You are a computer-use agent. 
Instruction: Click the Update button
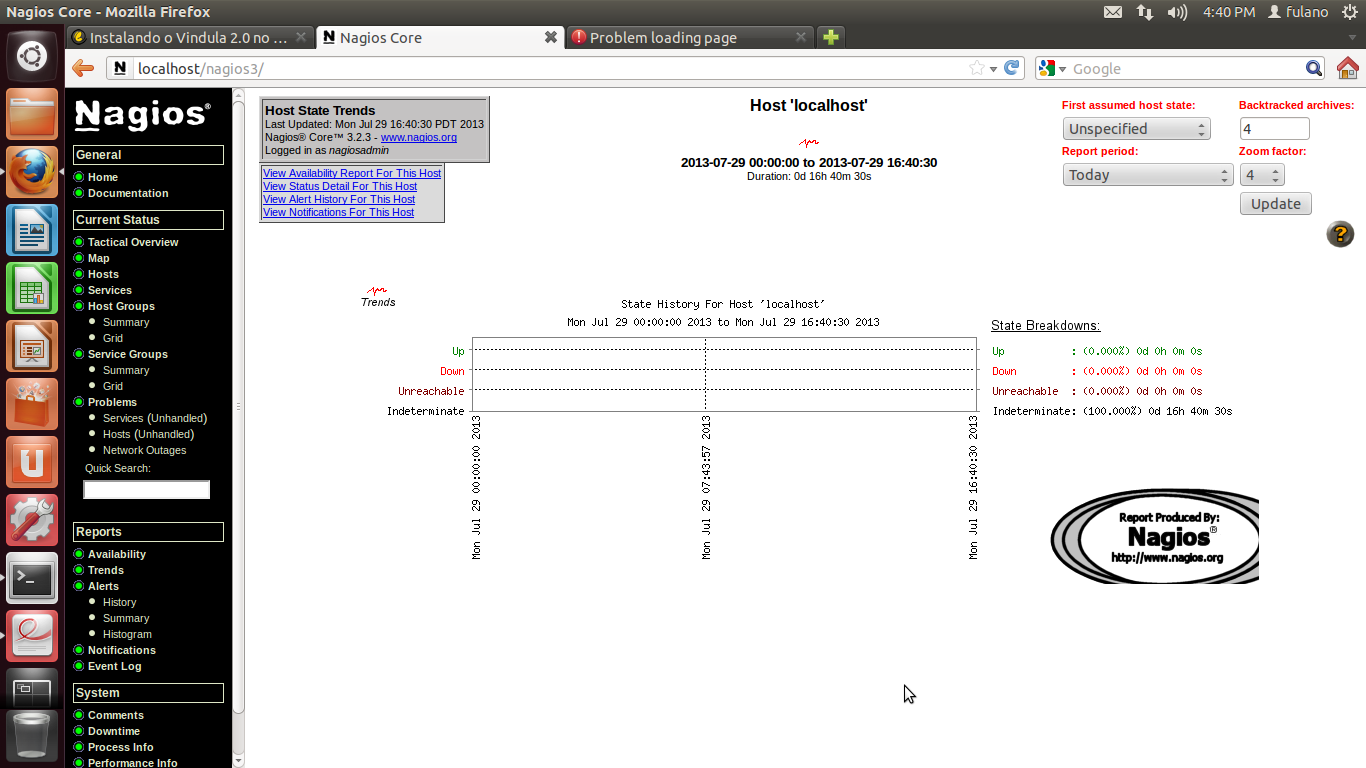1276,204
